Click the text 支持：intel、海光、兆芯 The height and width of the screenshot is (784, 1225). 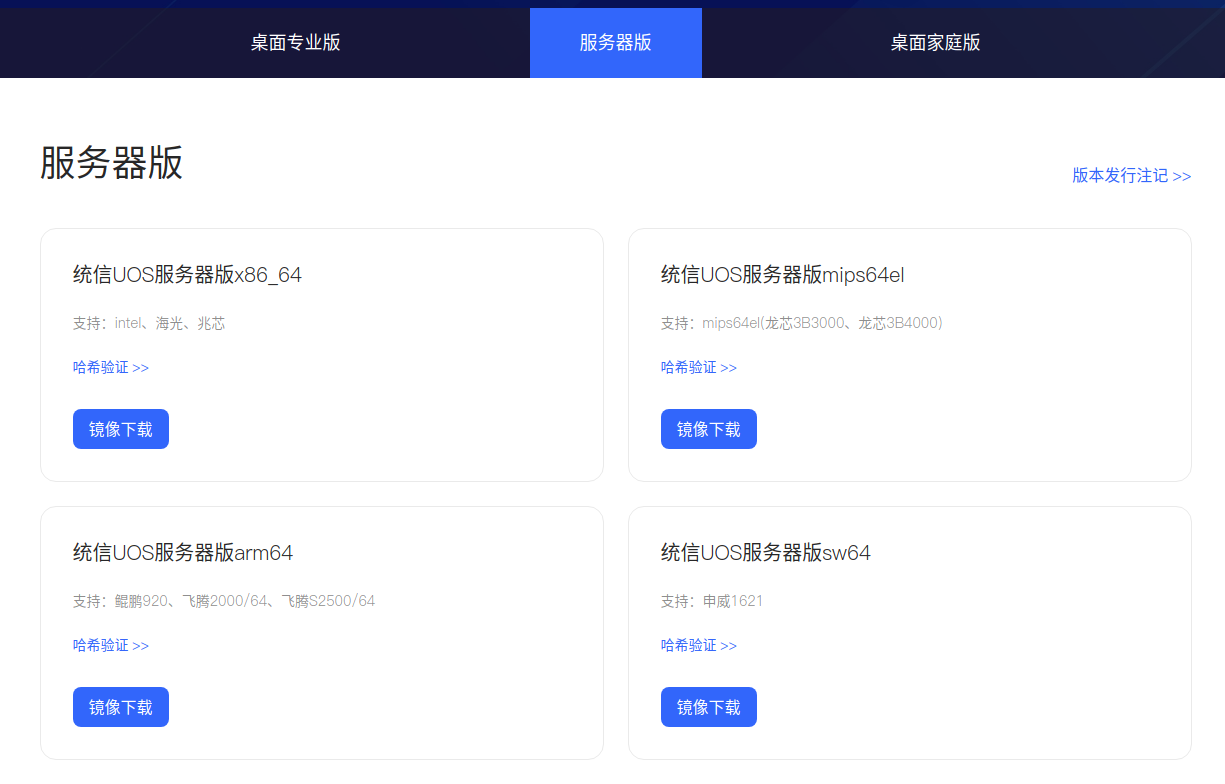149,323
